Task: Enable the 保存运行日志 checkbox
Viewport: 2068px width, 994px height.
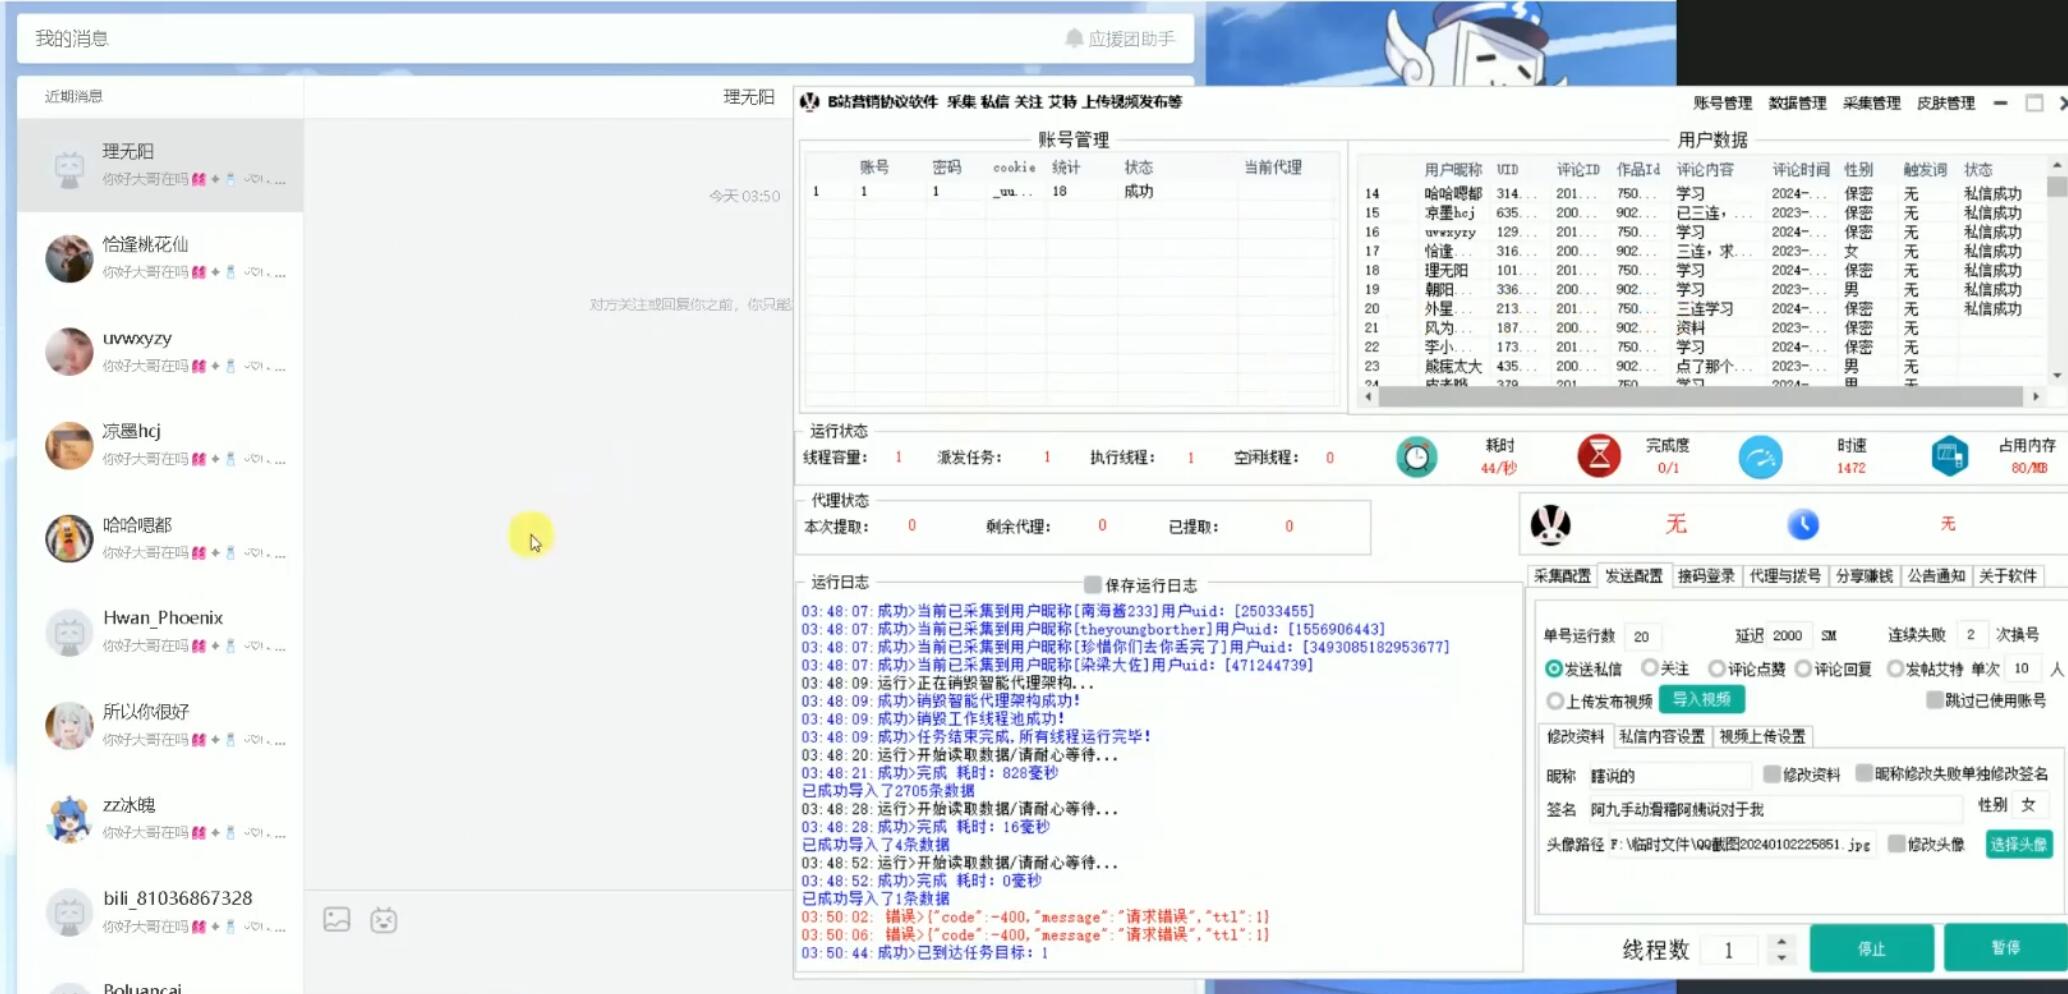Action: tap(1093, 584)
